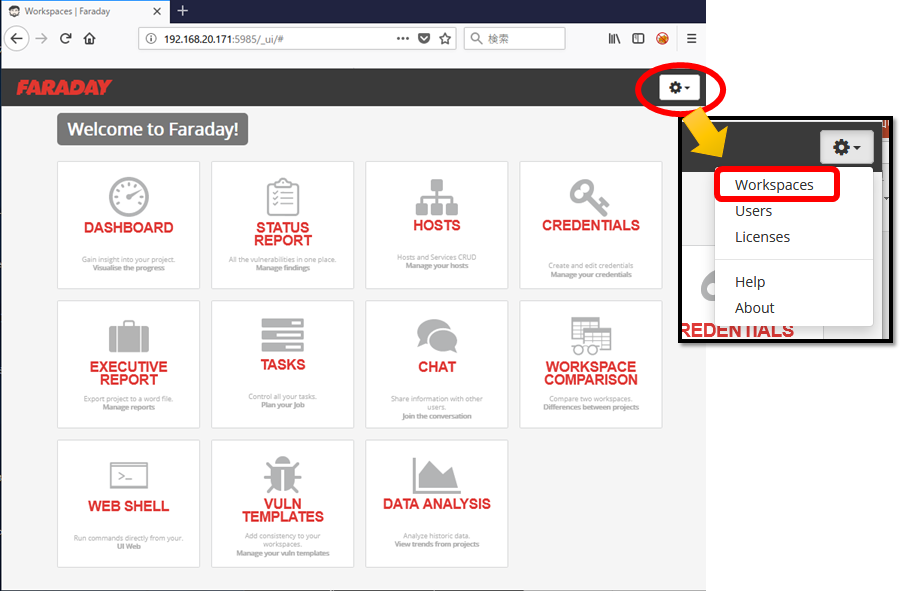Click the Vuln Templates bug icon
The height and width of the screenshot is (591, 902).
point(282,475)
